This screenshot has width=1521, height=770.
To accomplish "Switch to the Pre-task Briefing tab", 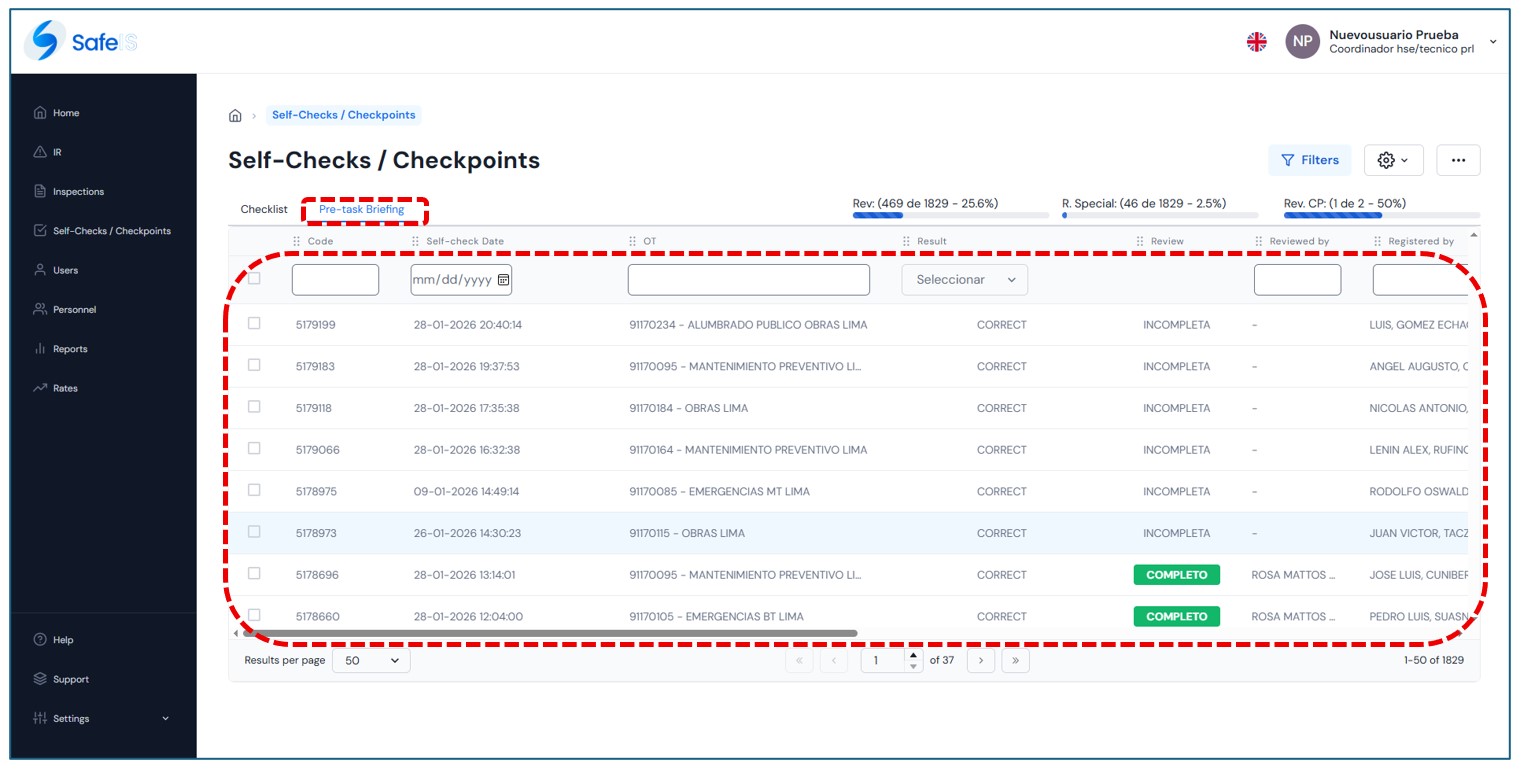I will click(362, 210).
